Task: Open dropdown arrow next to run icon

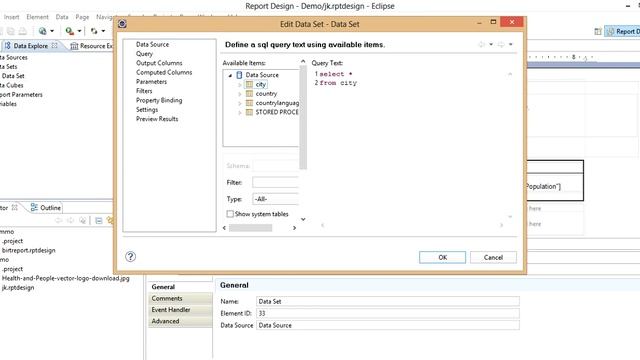Action: pos(79,31)
